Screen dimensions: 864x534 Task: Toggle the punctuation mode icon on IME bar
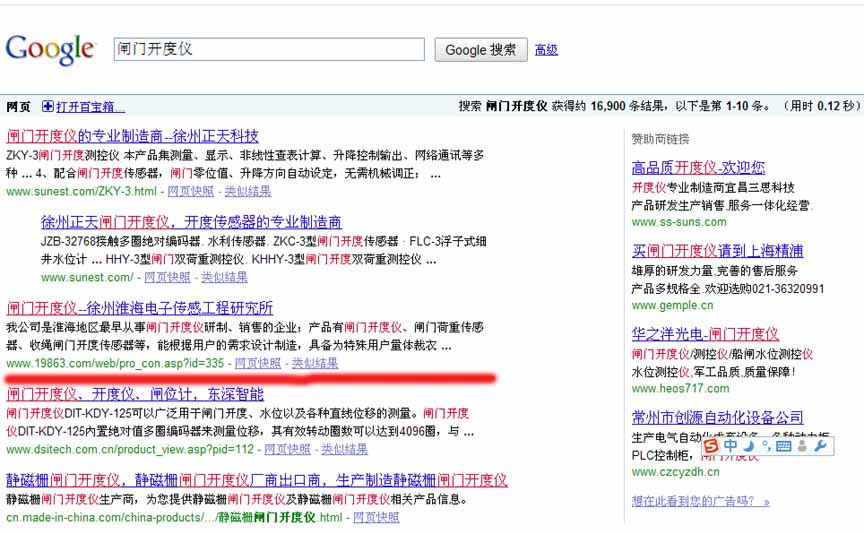[x=765, y=445]
